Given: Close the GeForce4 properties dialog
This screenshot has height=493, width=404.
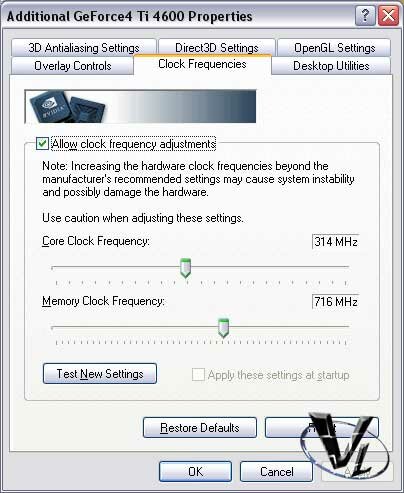Looking at the screenshot, I should pos(388,15).
